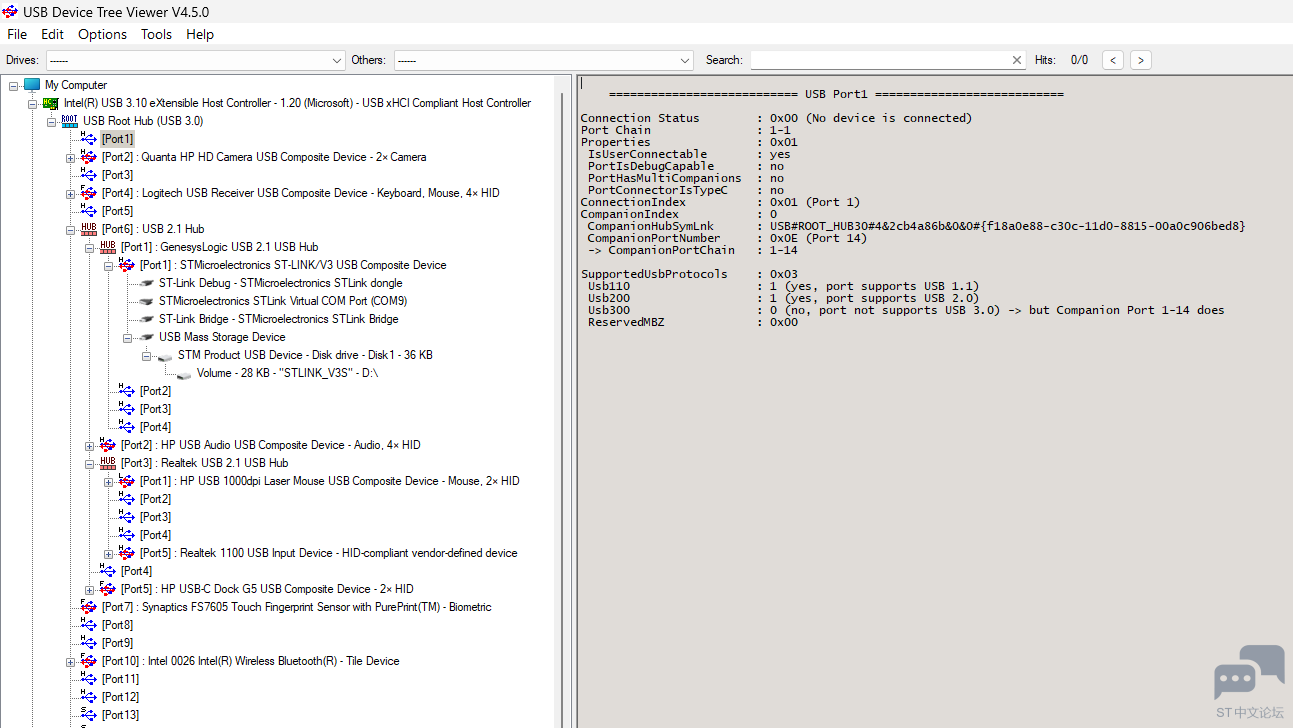The image size is (1293, 728).
Task: Go to previous search hit
Action: (1113, 60)
